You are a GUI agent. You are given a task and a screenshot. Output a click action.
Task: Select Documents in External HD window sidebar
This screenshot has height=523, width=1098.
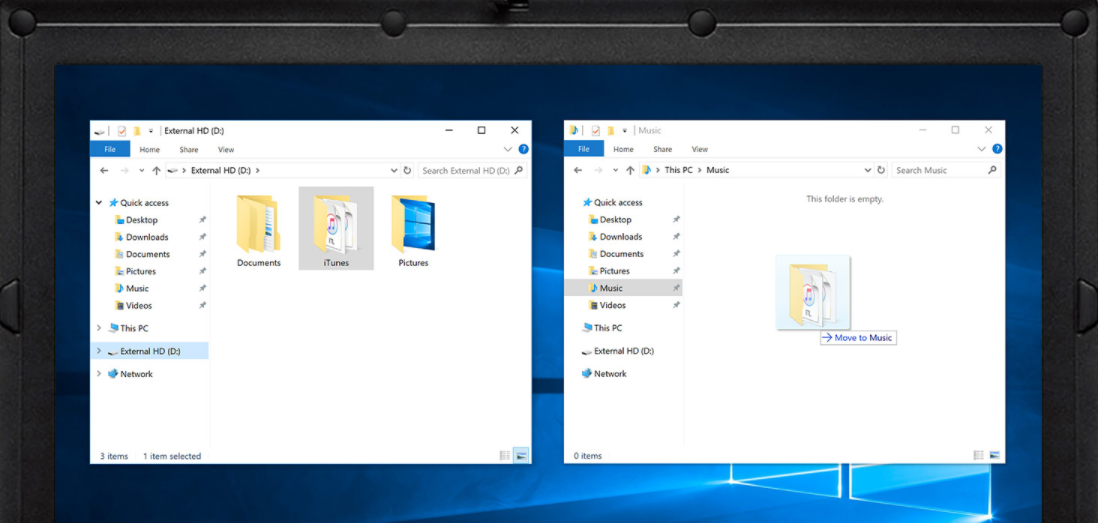pyautogui.click(x=147, y=254)
